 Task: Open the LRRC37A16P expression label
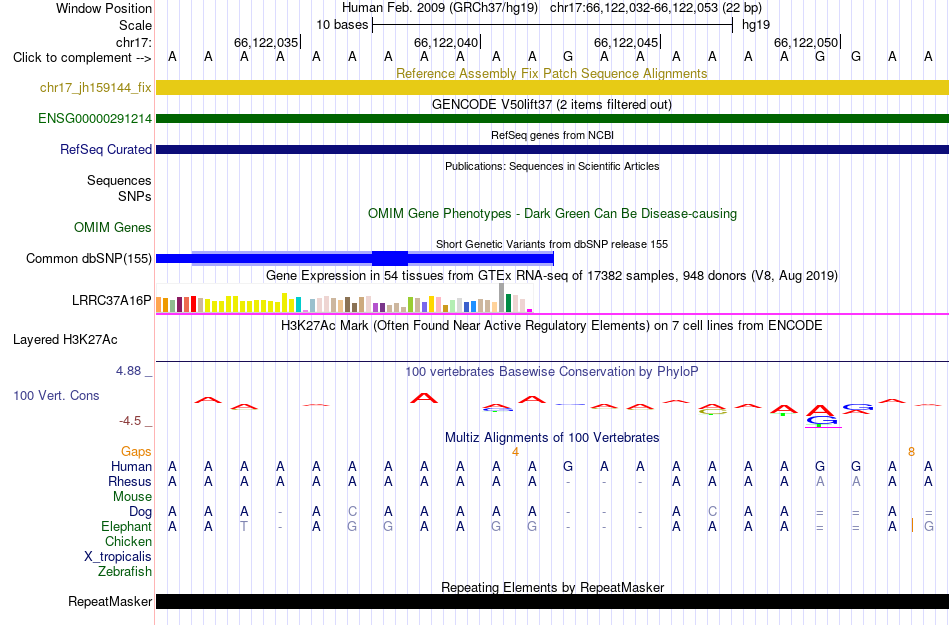111,300
